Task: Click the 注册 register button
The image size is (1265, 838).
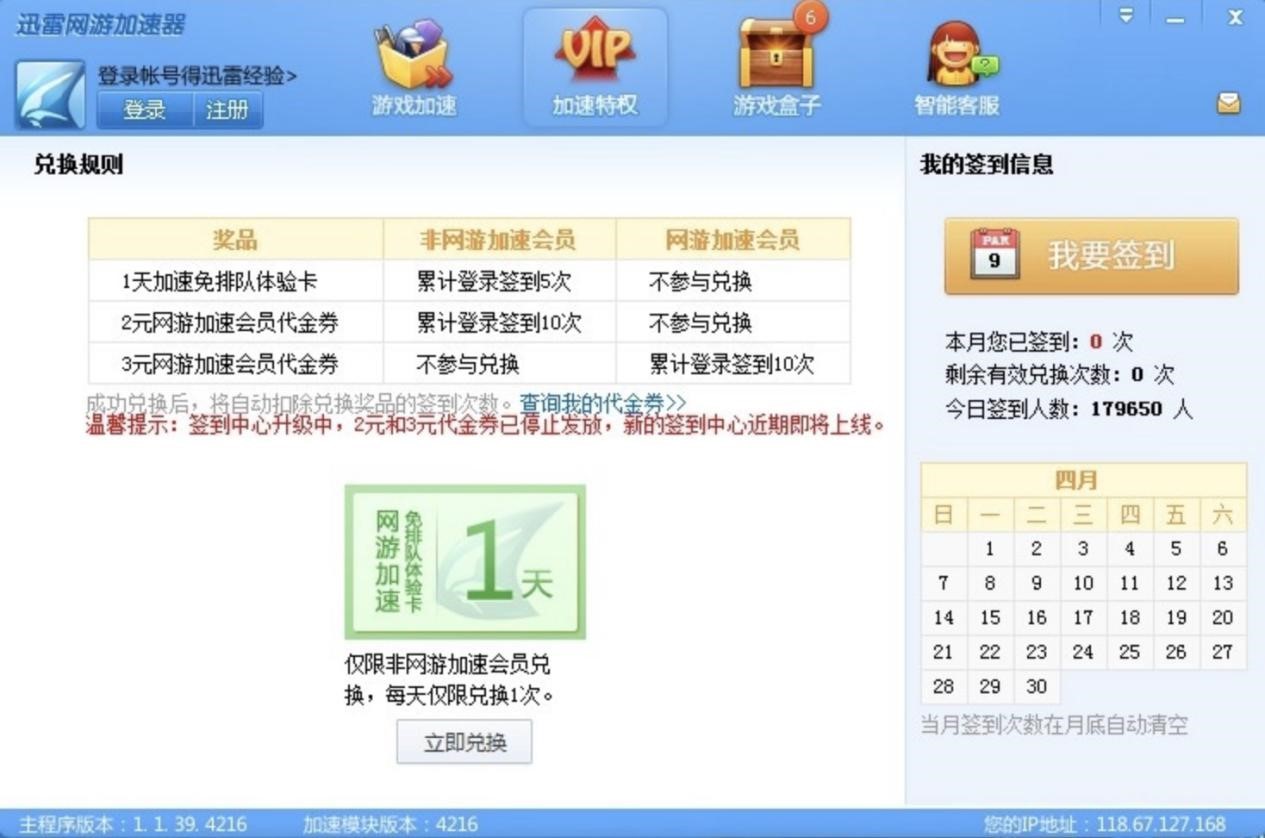Action: (227, 110)
